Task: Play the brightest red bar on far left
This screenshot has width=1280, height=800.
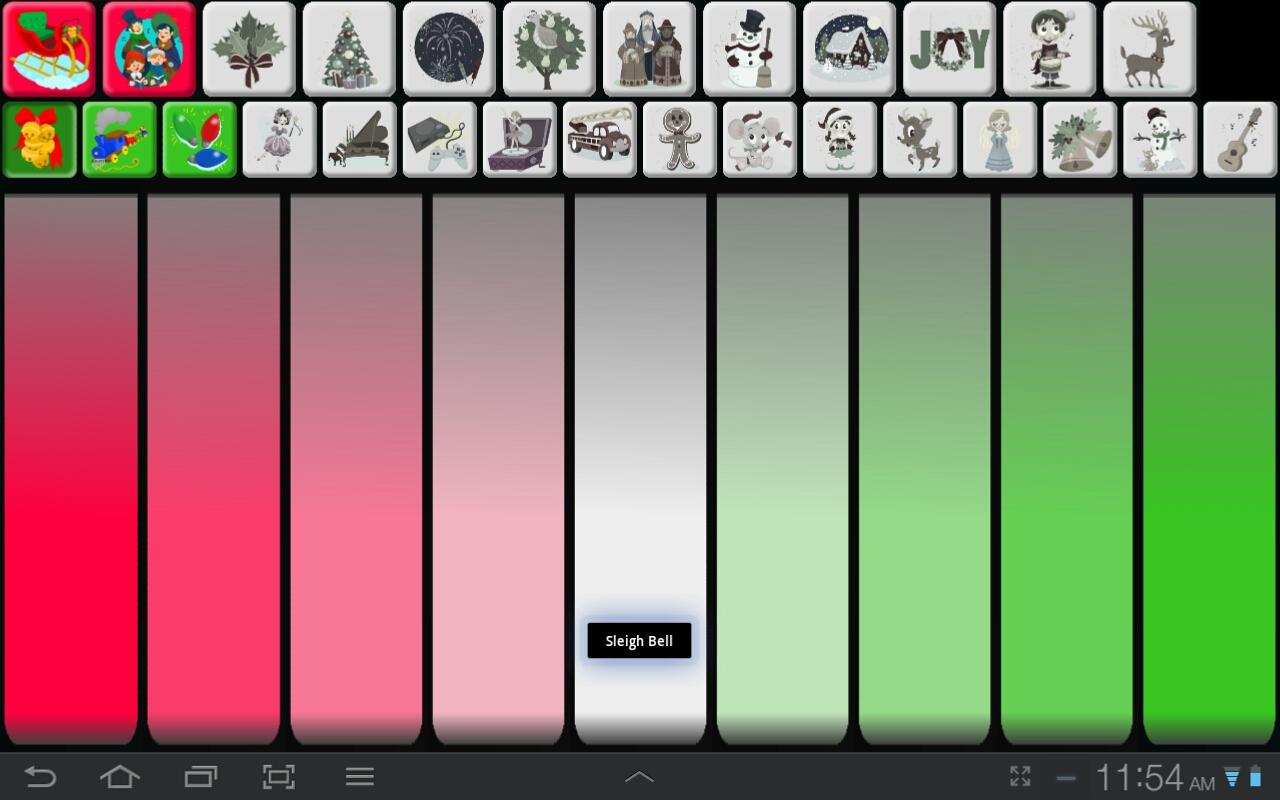Action: tap(71, 470)
